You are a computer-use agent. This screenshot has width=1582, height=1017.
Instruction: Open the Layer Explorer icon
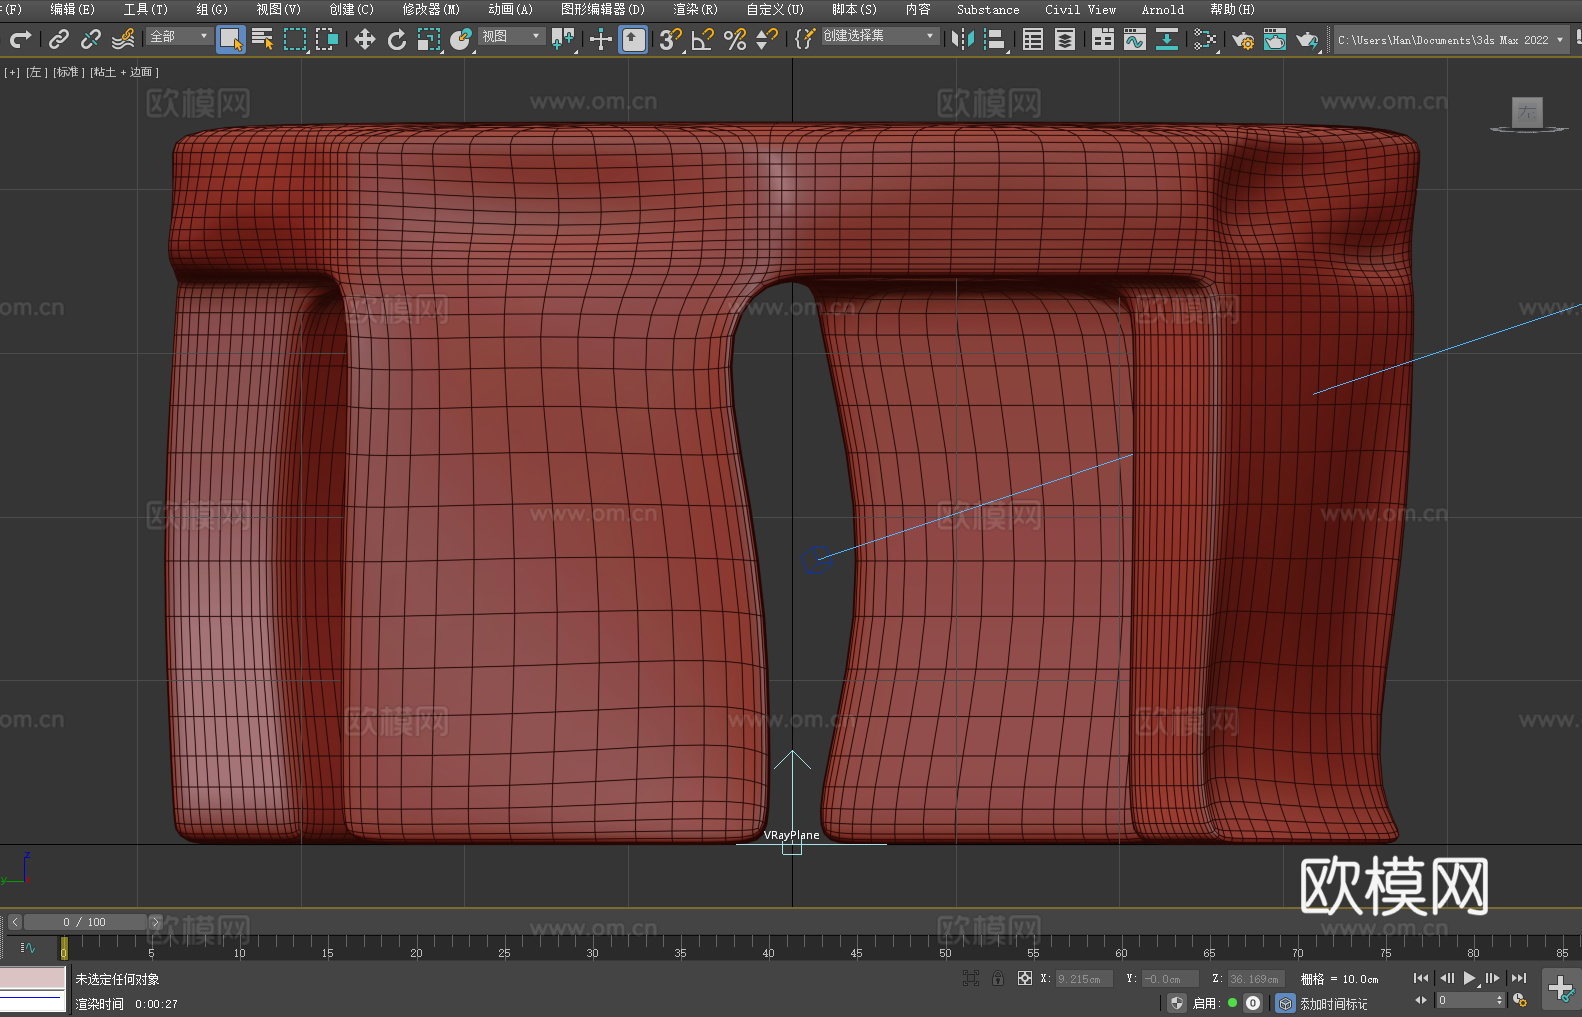point(1065,39)
